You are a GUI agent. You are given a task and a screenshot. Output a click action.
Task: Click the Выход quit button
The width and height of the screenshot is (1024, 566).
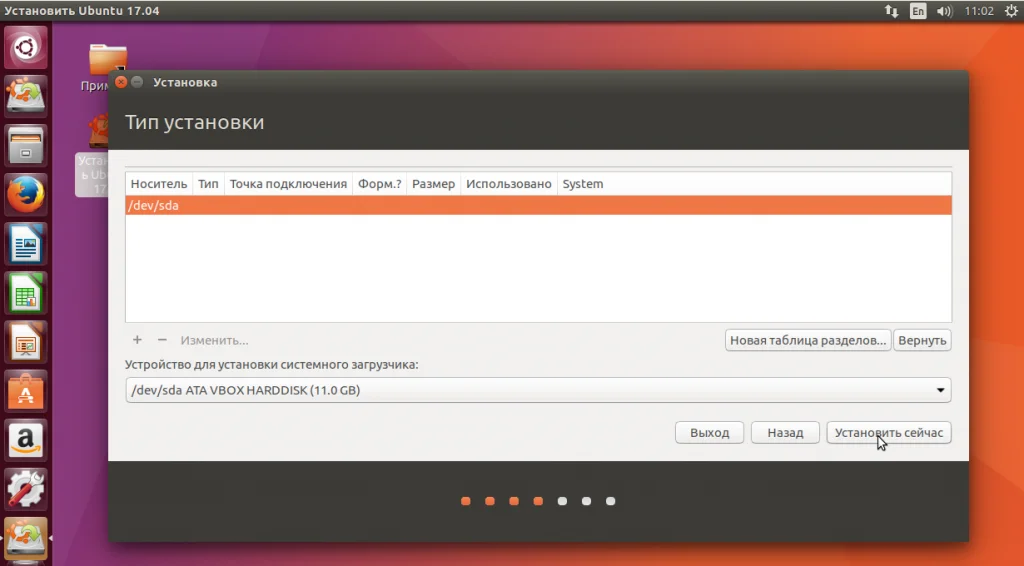point(709,433)
